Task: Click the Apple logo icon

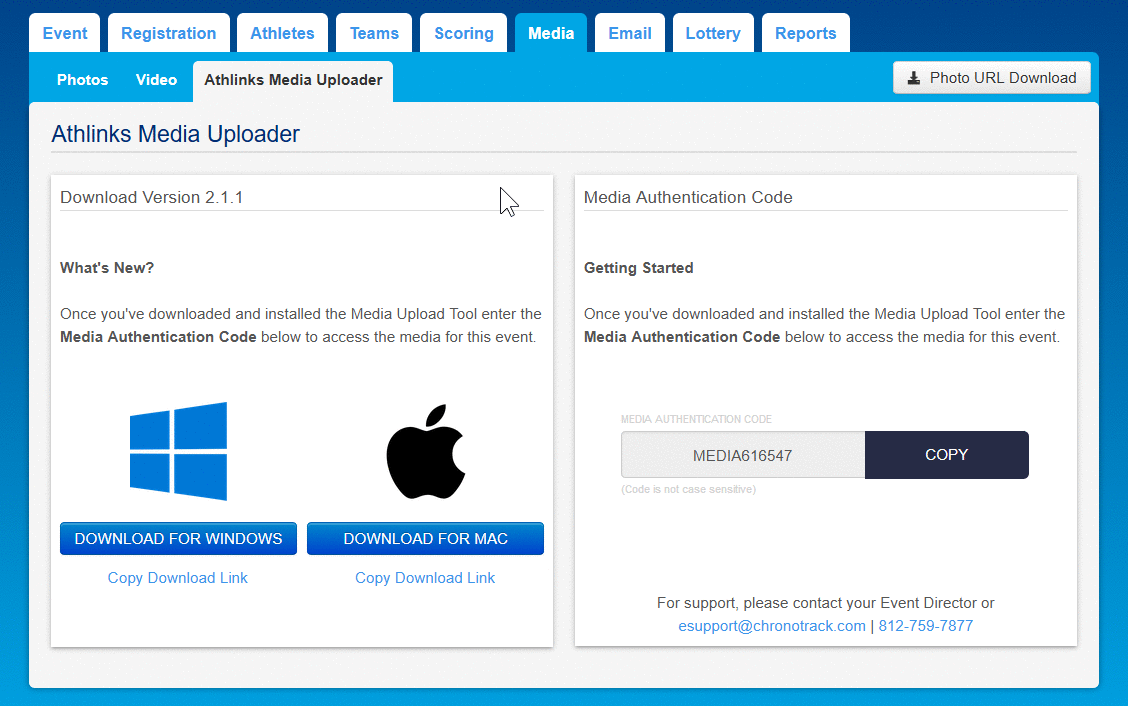Action: [426, 451]
